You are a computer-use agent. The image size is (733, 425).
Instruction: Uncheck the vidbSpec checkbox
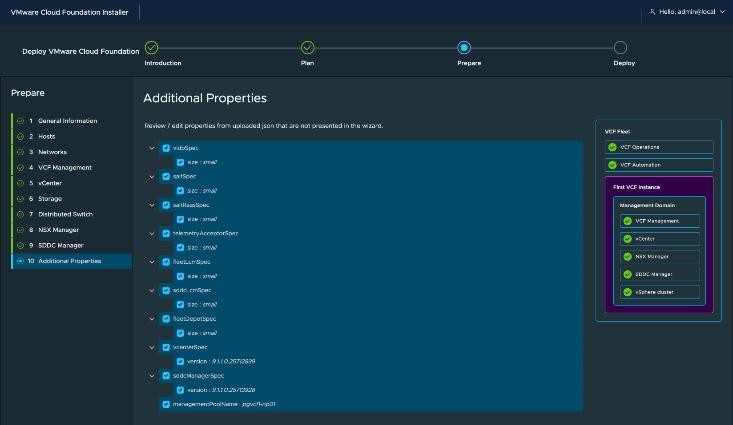166,148
